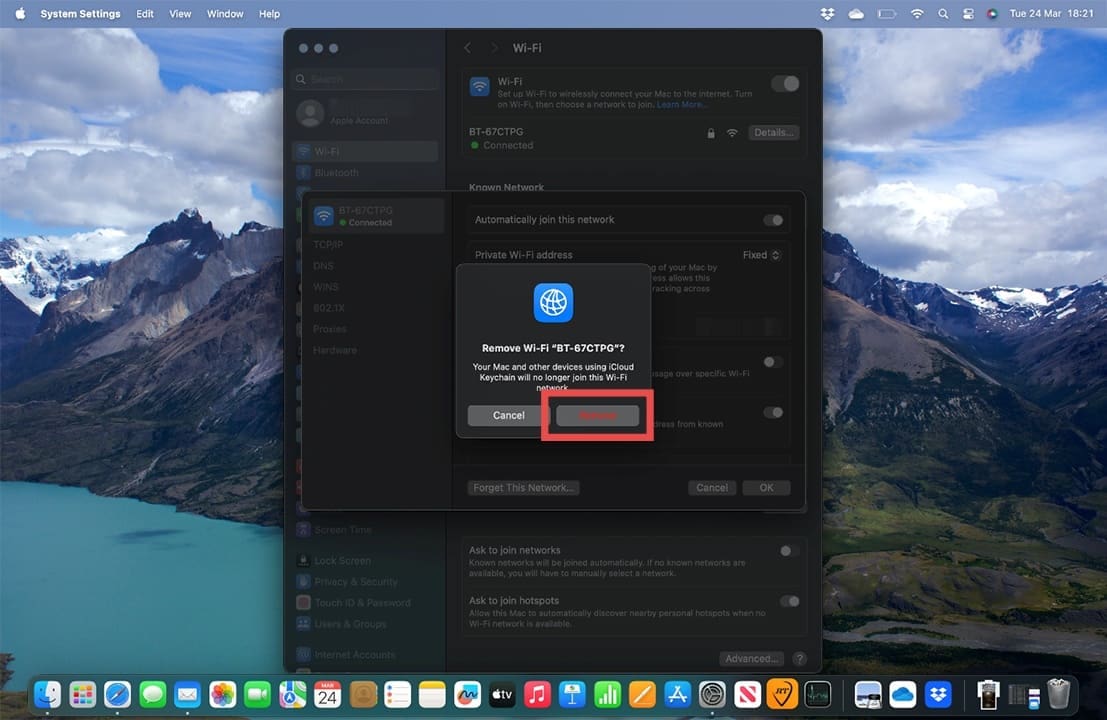Screen dimensions: 1107x720
Task: Toggle the main Wi-Fi switch
Action: pyautogui.click(x=785, y=83)
